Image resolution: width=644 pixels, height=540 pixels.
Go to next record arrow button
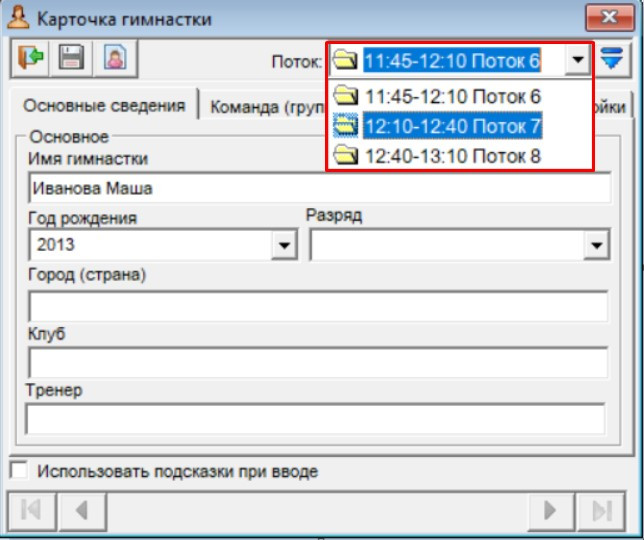point(550,510)
